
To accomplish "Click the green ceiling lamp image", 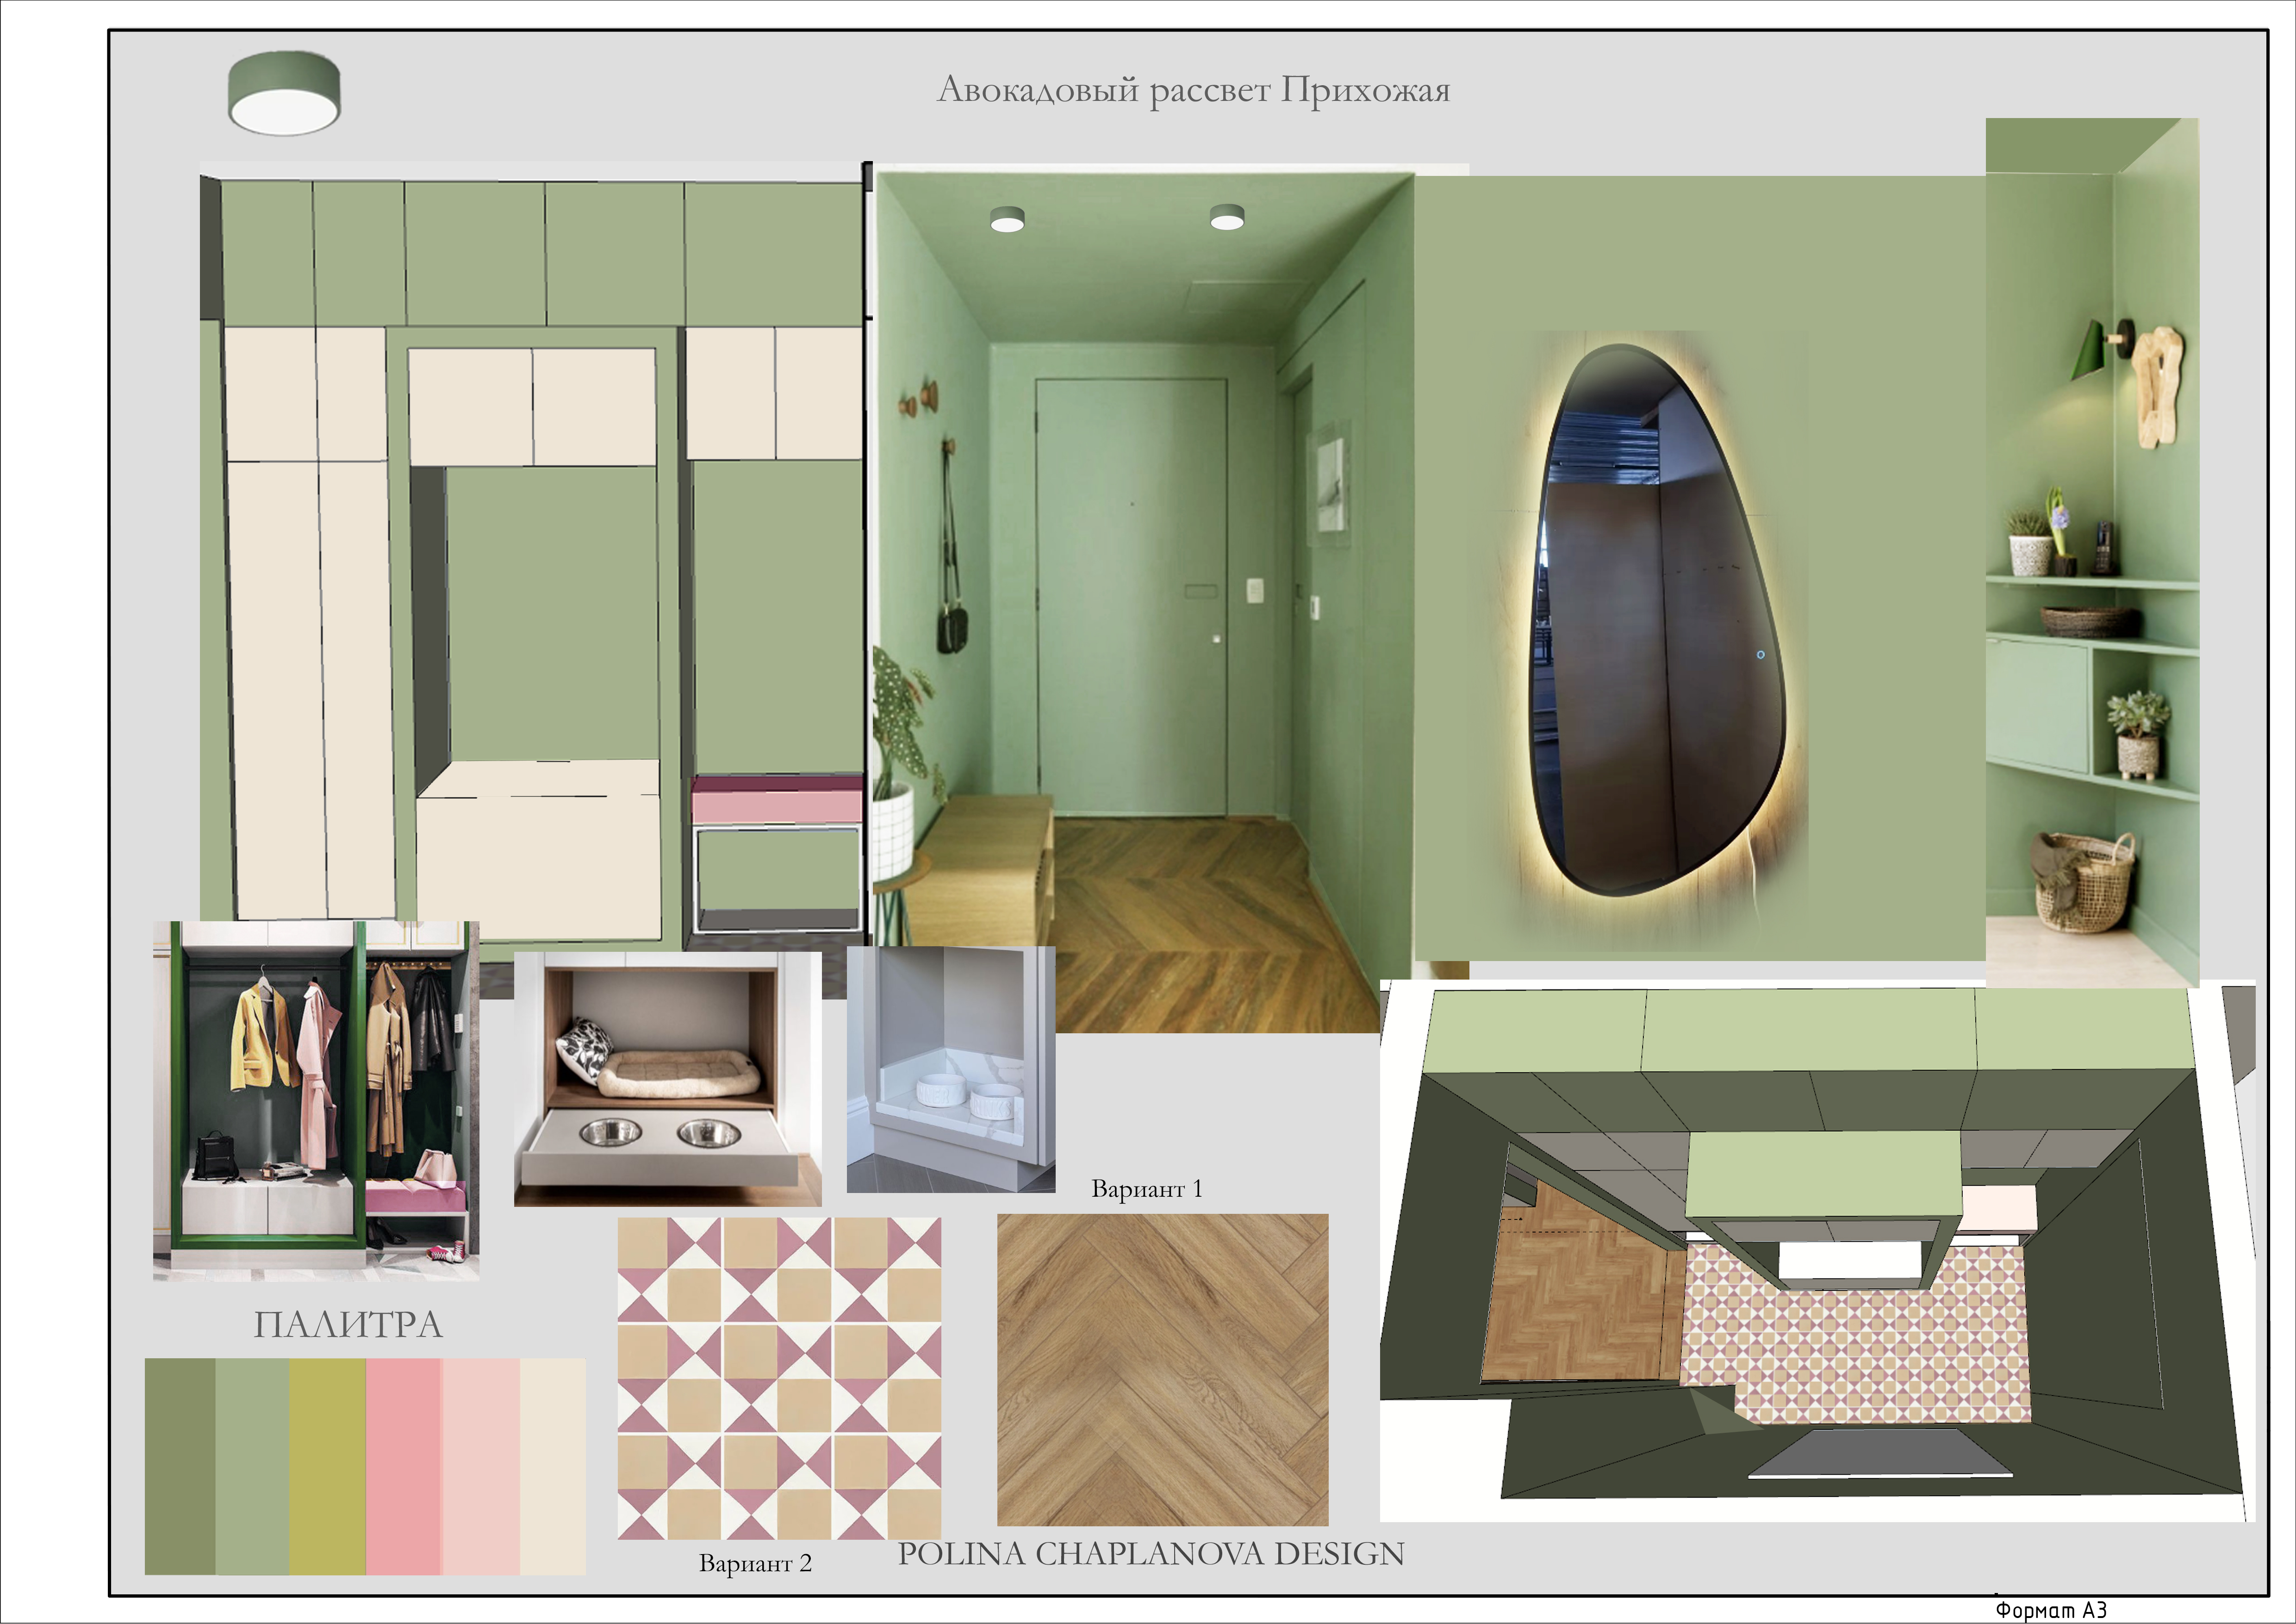I will pyautogui.click(x=284, y=93).
